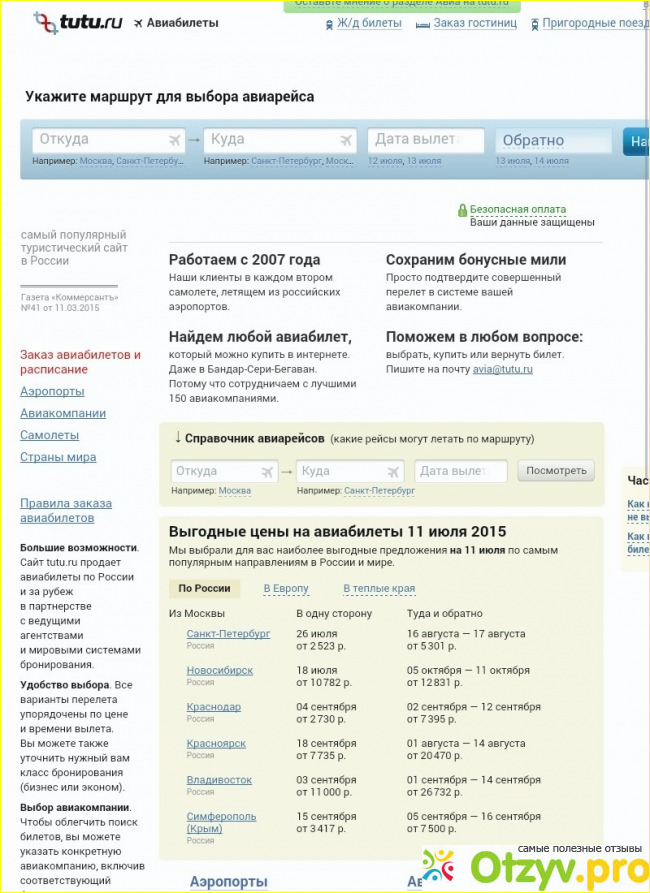Viewport: 650px width, 893px height.
Task: Open Заказ гостиниц section
Action: (475, 23)
